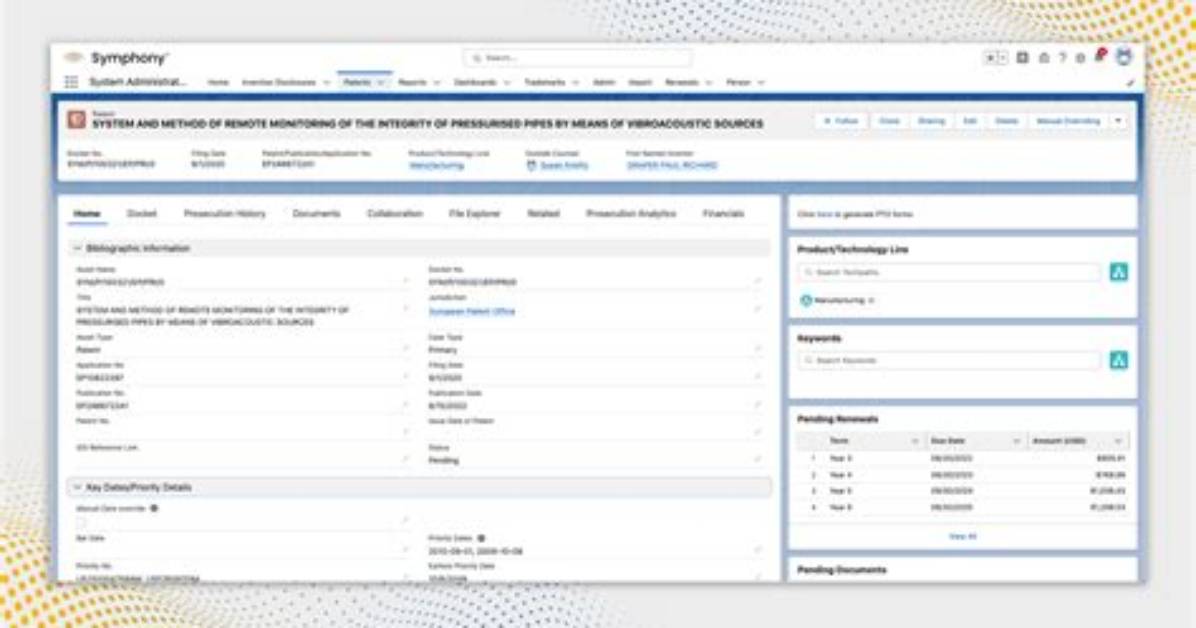Click the patent record icon beside the title
Image resolution: width=1196 pixels, height=628 pixels.
[x=76, y=120]
